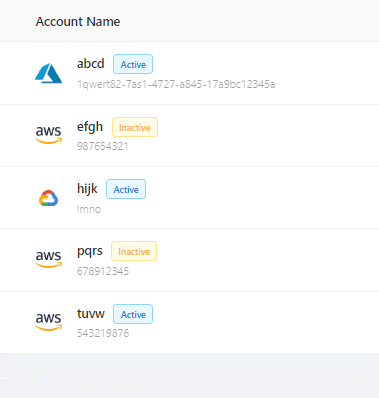Screen dimensions: 379x398
Task: Click the Google Cloud logo beside hijk
Action: click(x=49, y=198)
